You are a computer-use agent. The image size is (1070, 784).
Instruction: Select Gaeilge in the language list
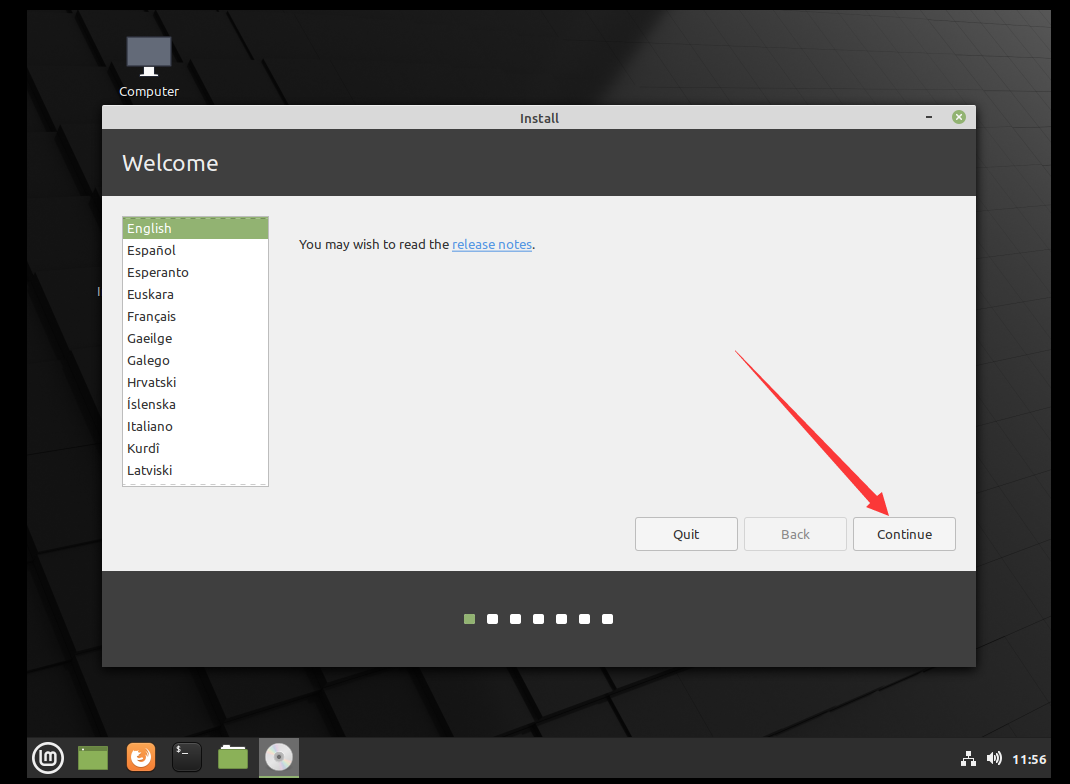click(195, 338)
